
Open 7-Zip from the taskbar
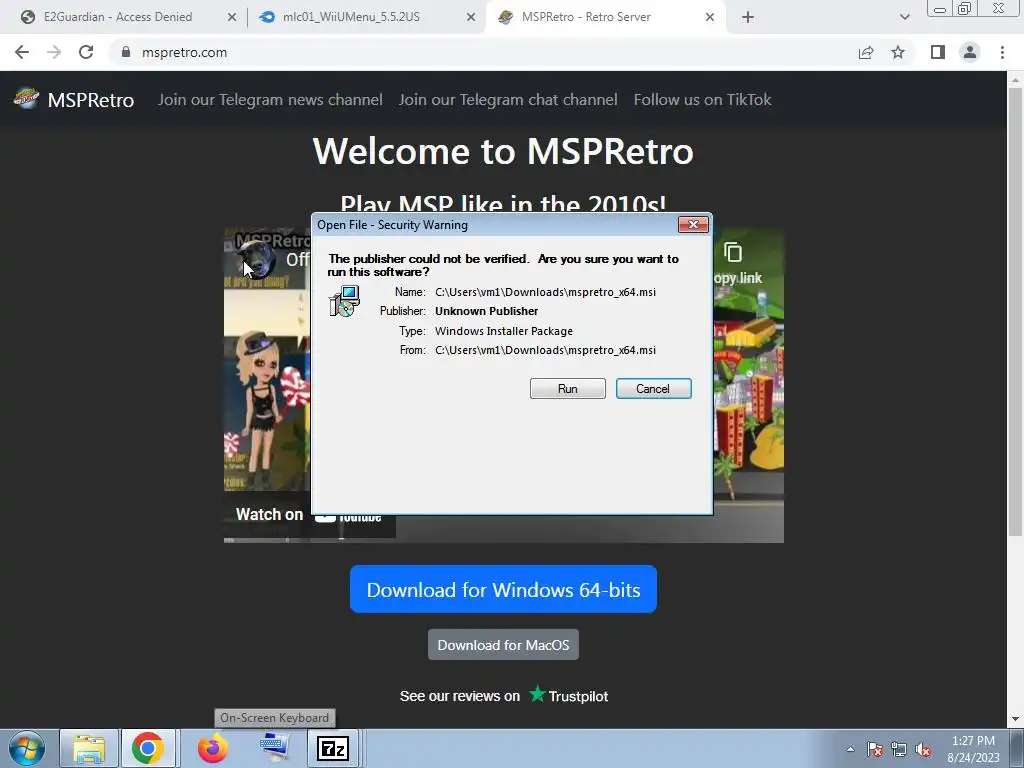point(333,748)
